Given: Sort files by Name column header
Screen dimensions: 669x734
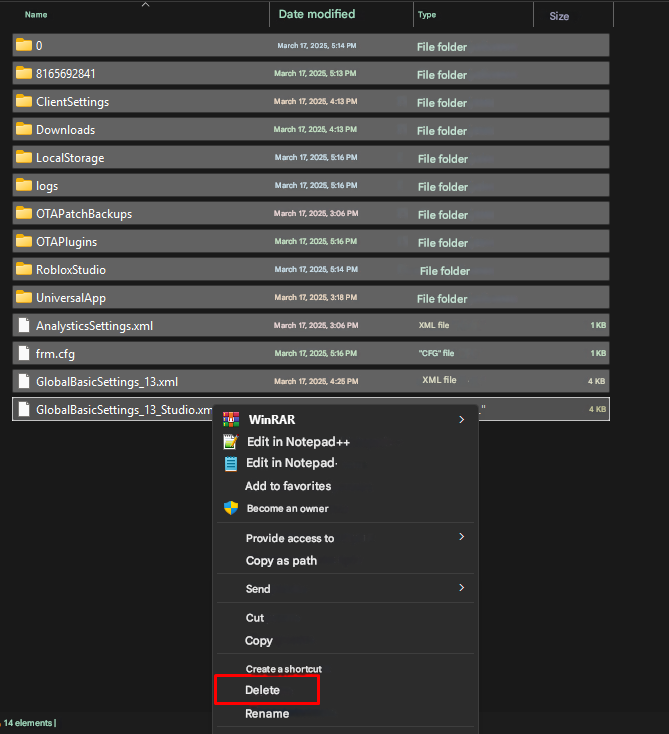Looking at the screenshot, I should click(36, 15).
